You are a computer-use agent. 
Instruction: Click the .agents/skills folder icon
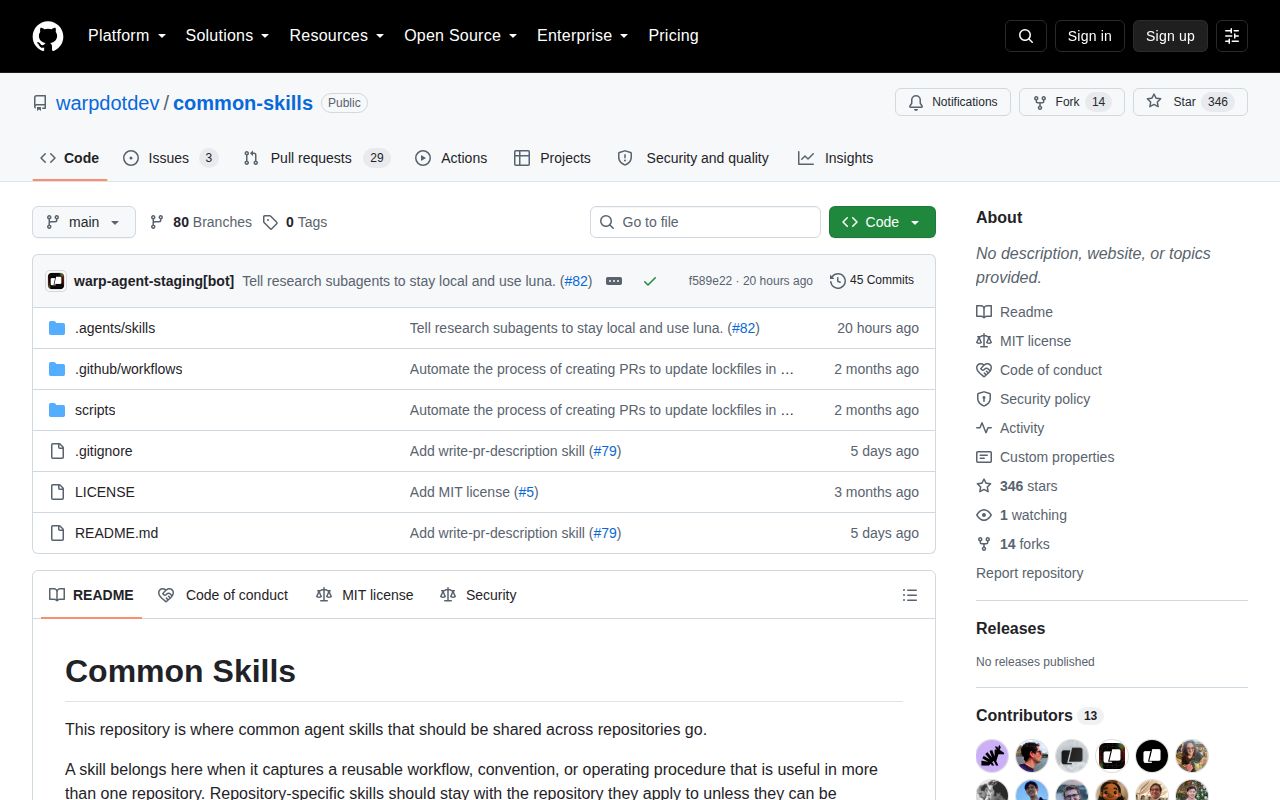tap(57, 328)
